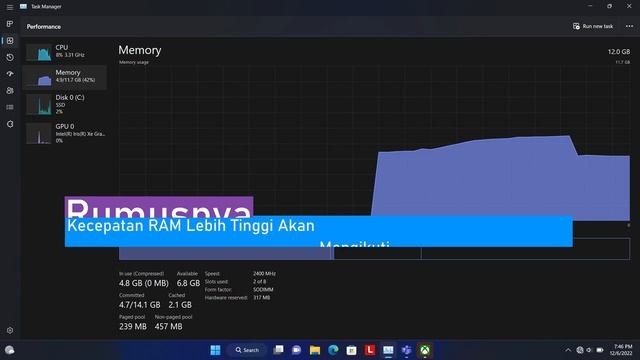Click the memory usage graph
This screenshot has height=360, width=640.
point(374,144)
